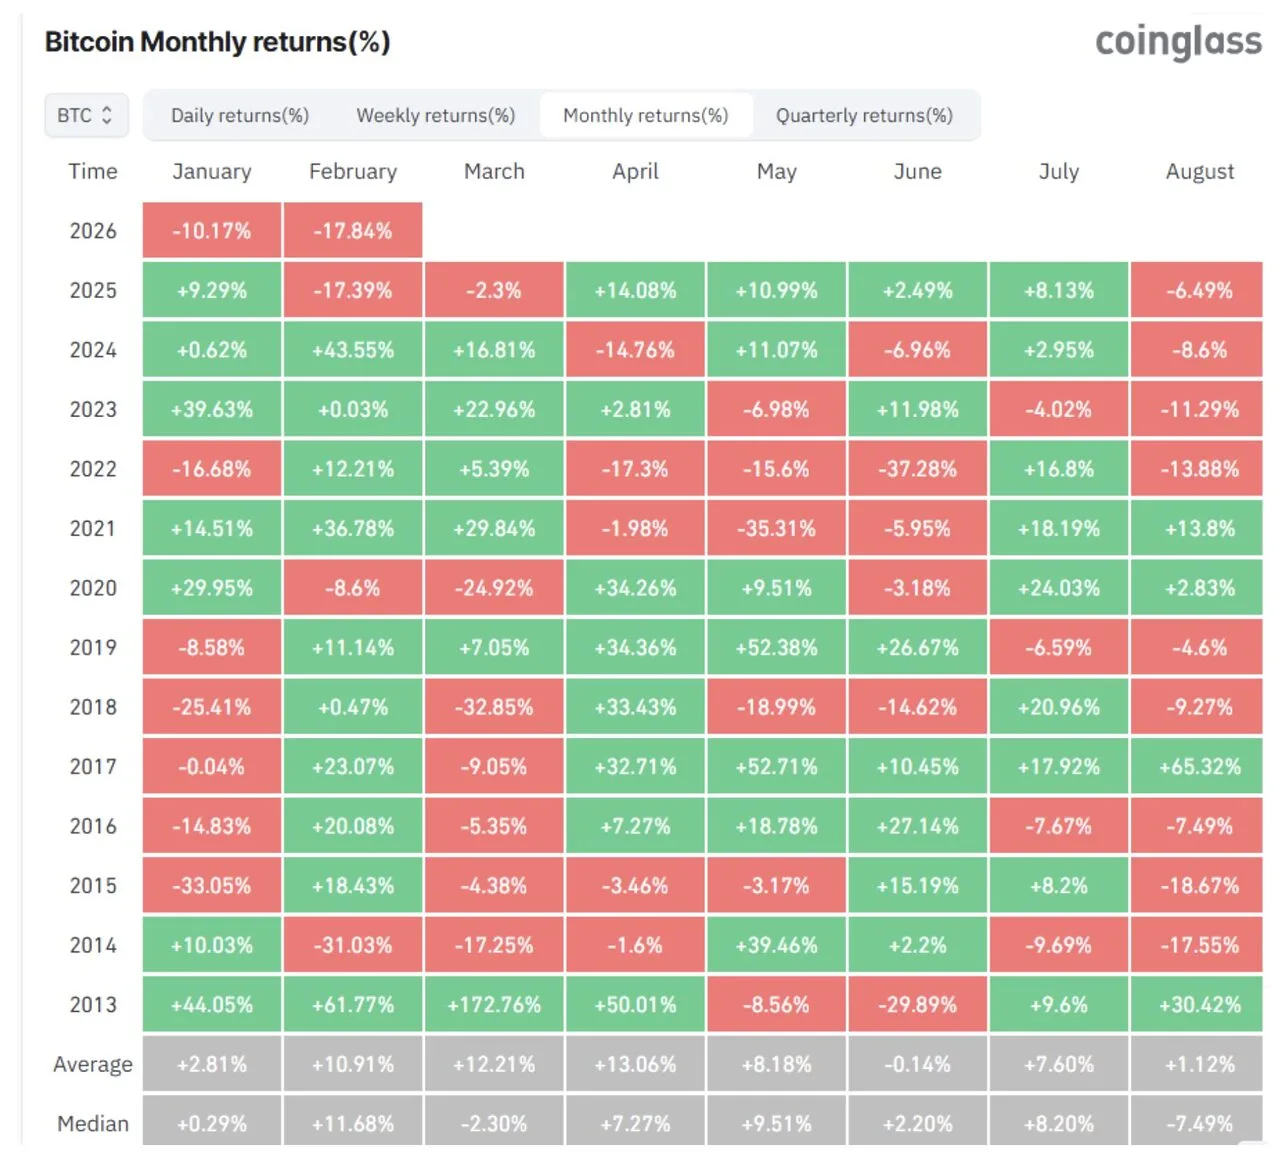Expand coin selection from the BTC combo box
This screenshot has width=1280, height=1164.
click(86, 115)
